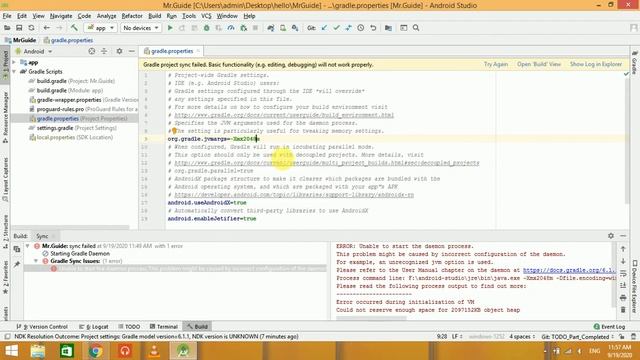Go back with the left arrow icon

click(47, 28)
